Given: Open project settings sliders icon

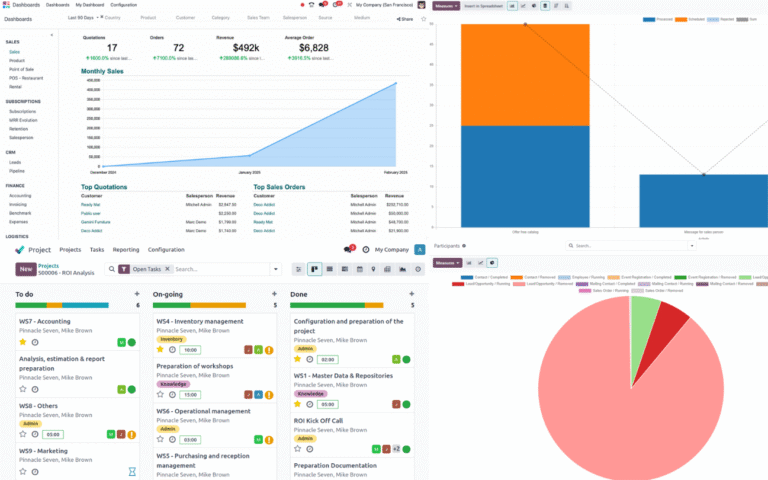Looking at the screenshot, I should [298, 269].
